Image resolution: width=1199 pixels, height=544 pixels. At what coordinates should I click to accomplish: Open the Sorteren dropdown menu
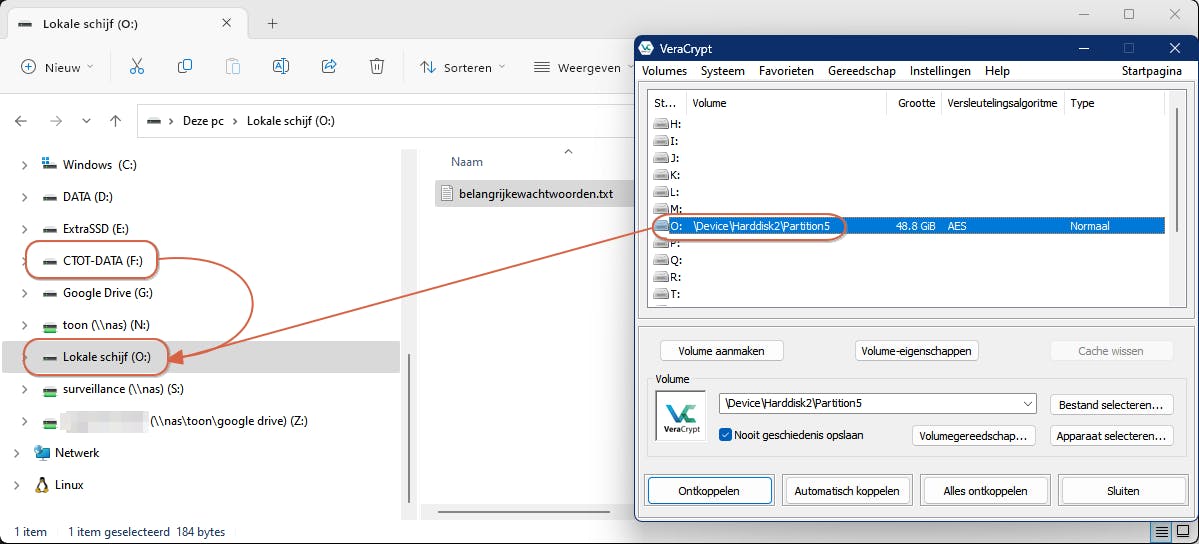(x=463, y=67)
